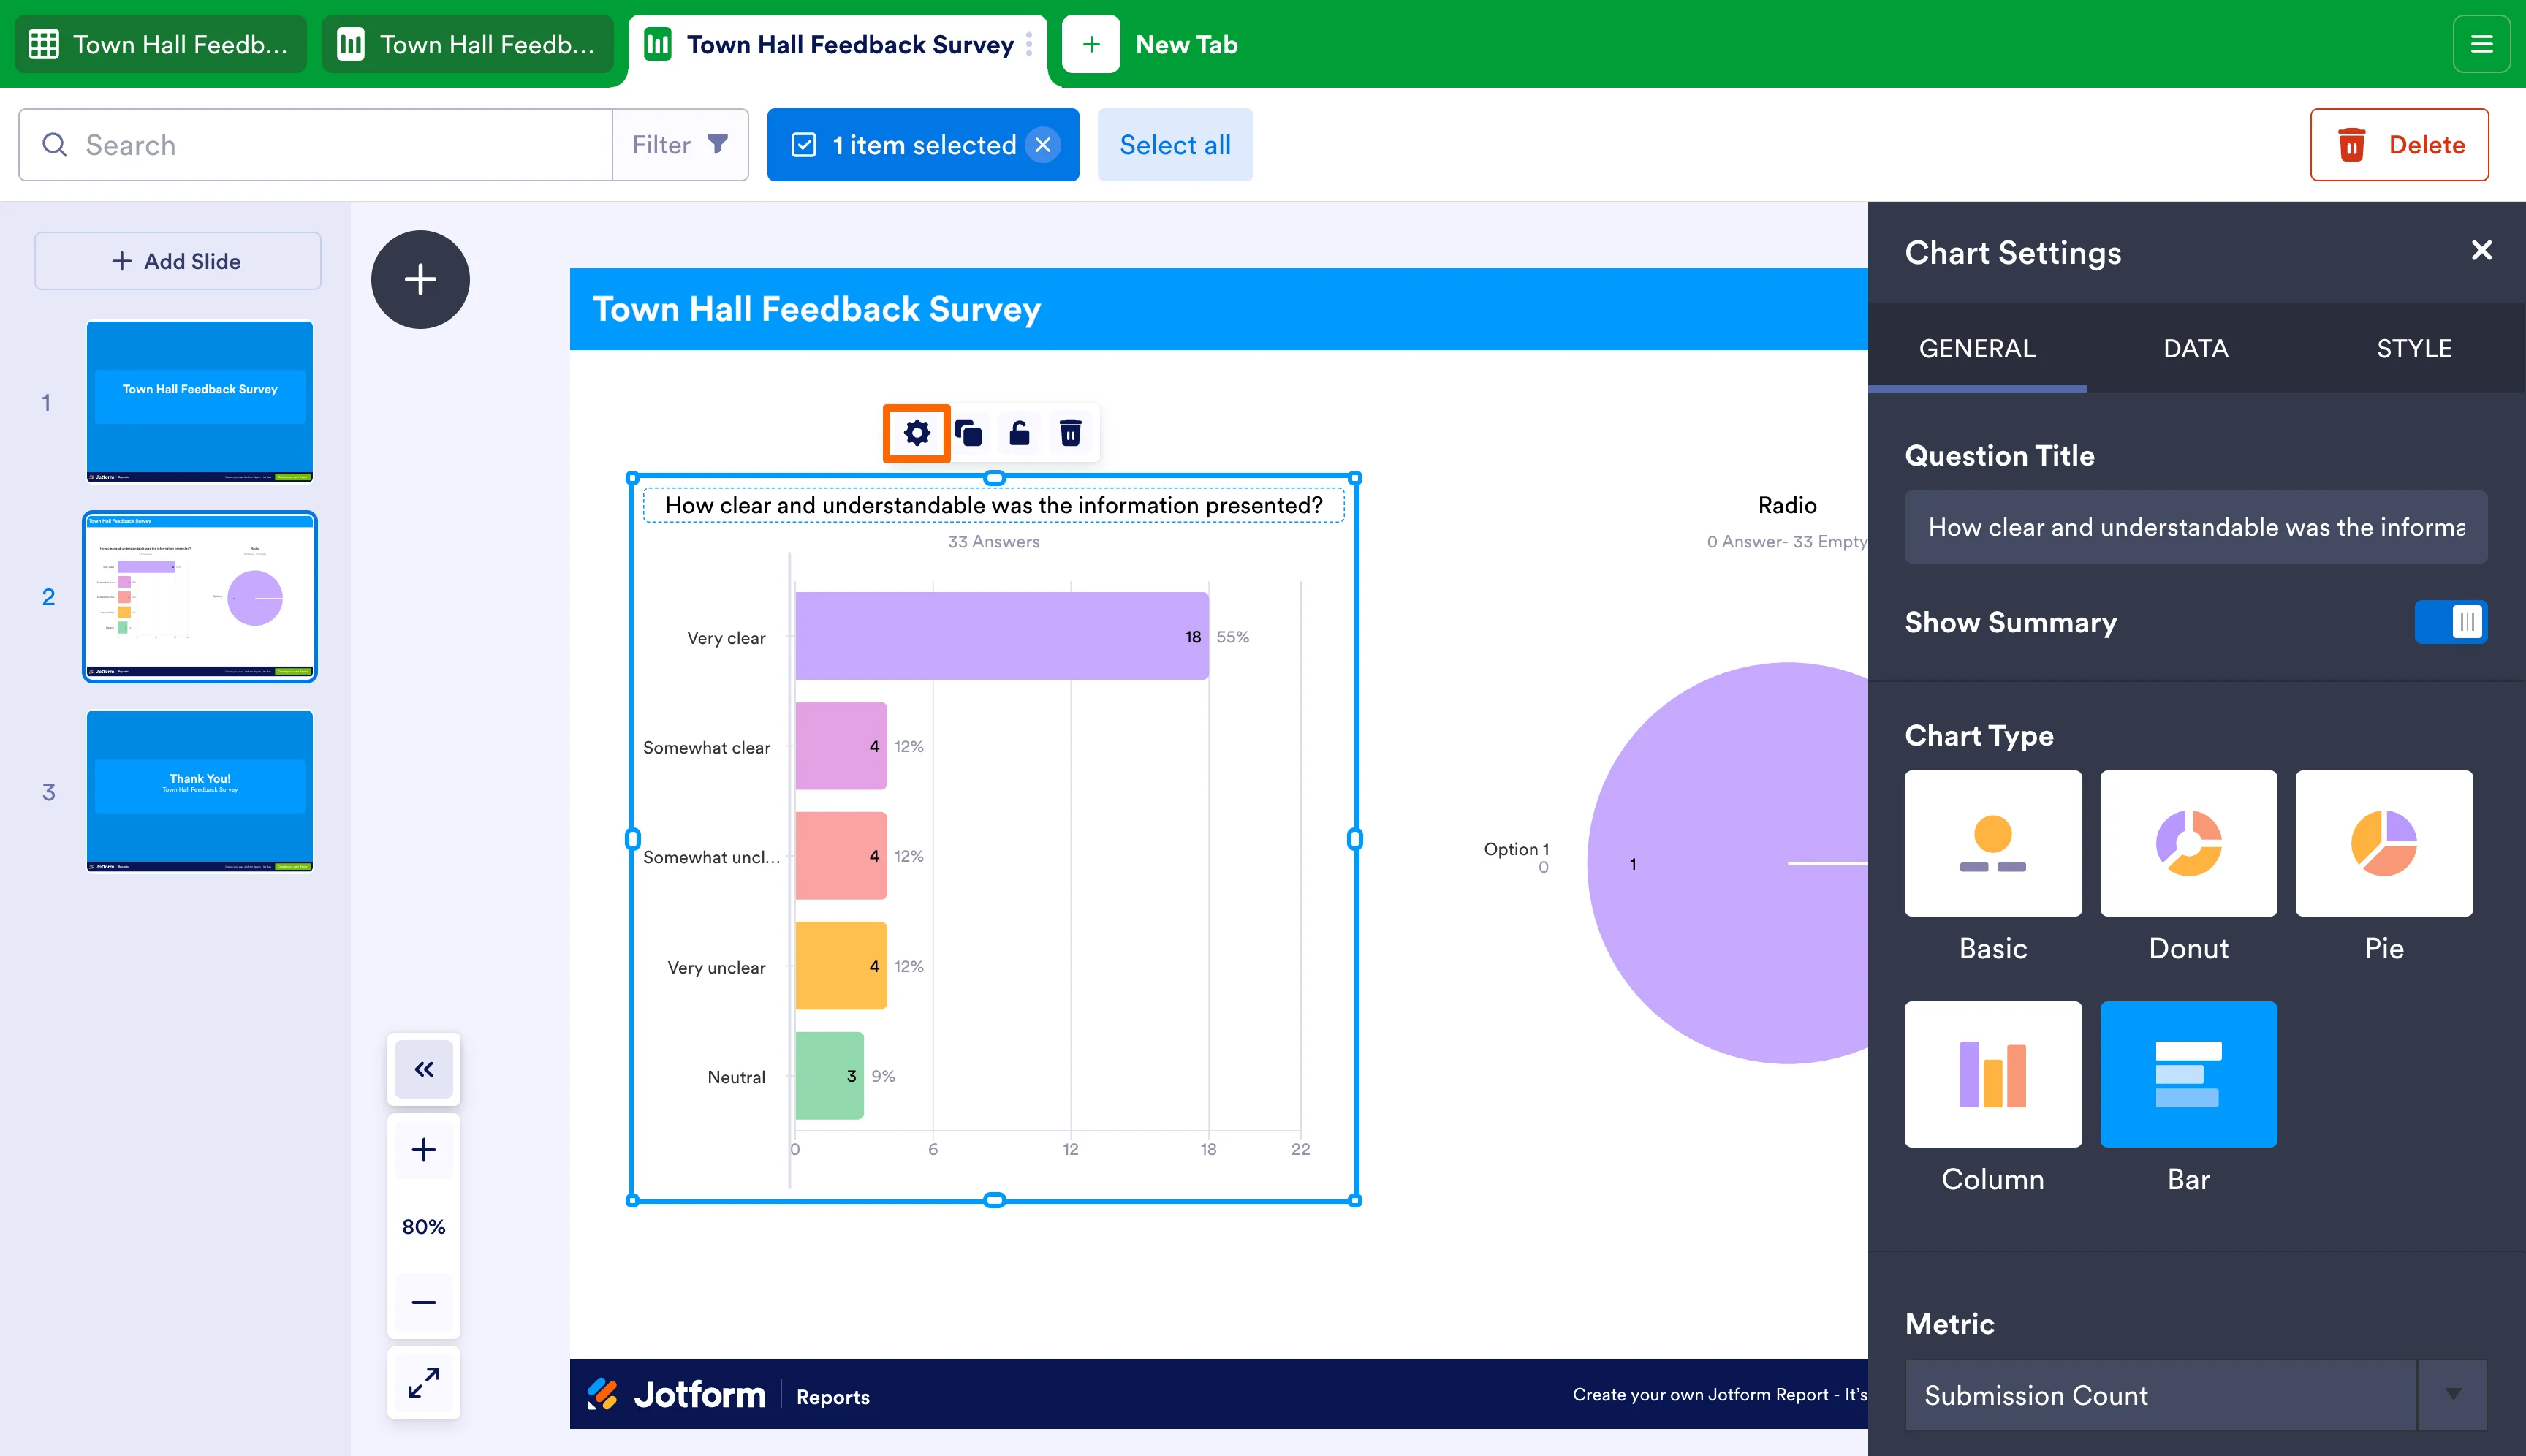Click the plus icon for New Tab
The width and height of the screenshot is (2526, 1456).
pyautogui.click(x=1091, y=44)
